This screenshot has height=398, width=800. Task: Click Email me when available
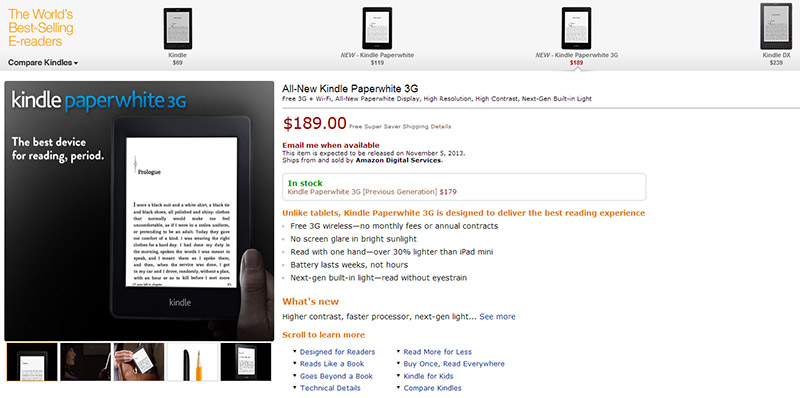tap(331, 145)
